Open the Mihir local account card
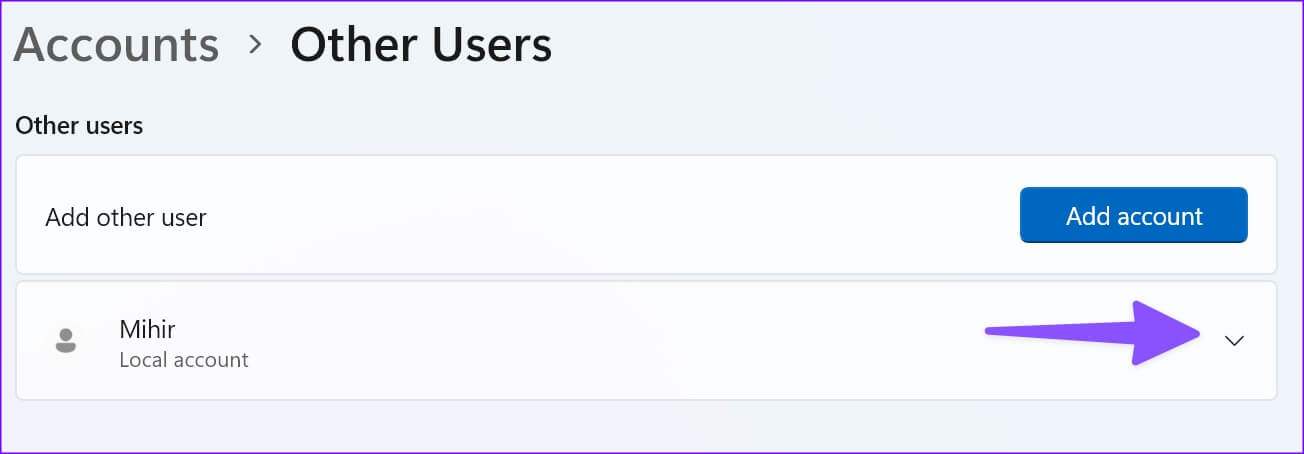The height and width of the screenshot is (454, 1304). click(x=646, y=340)
